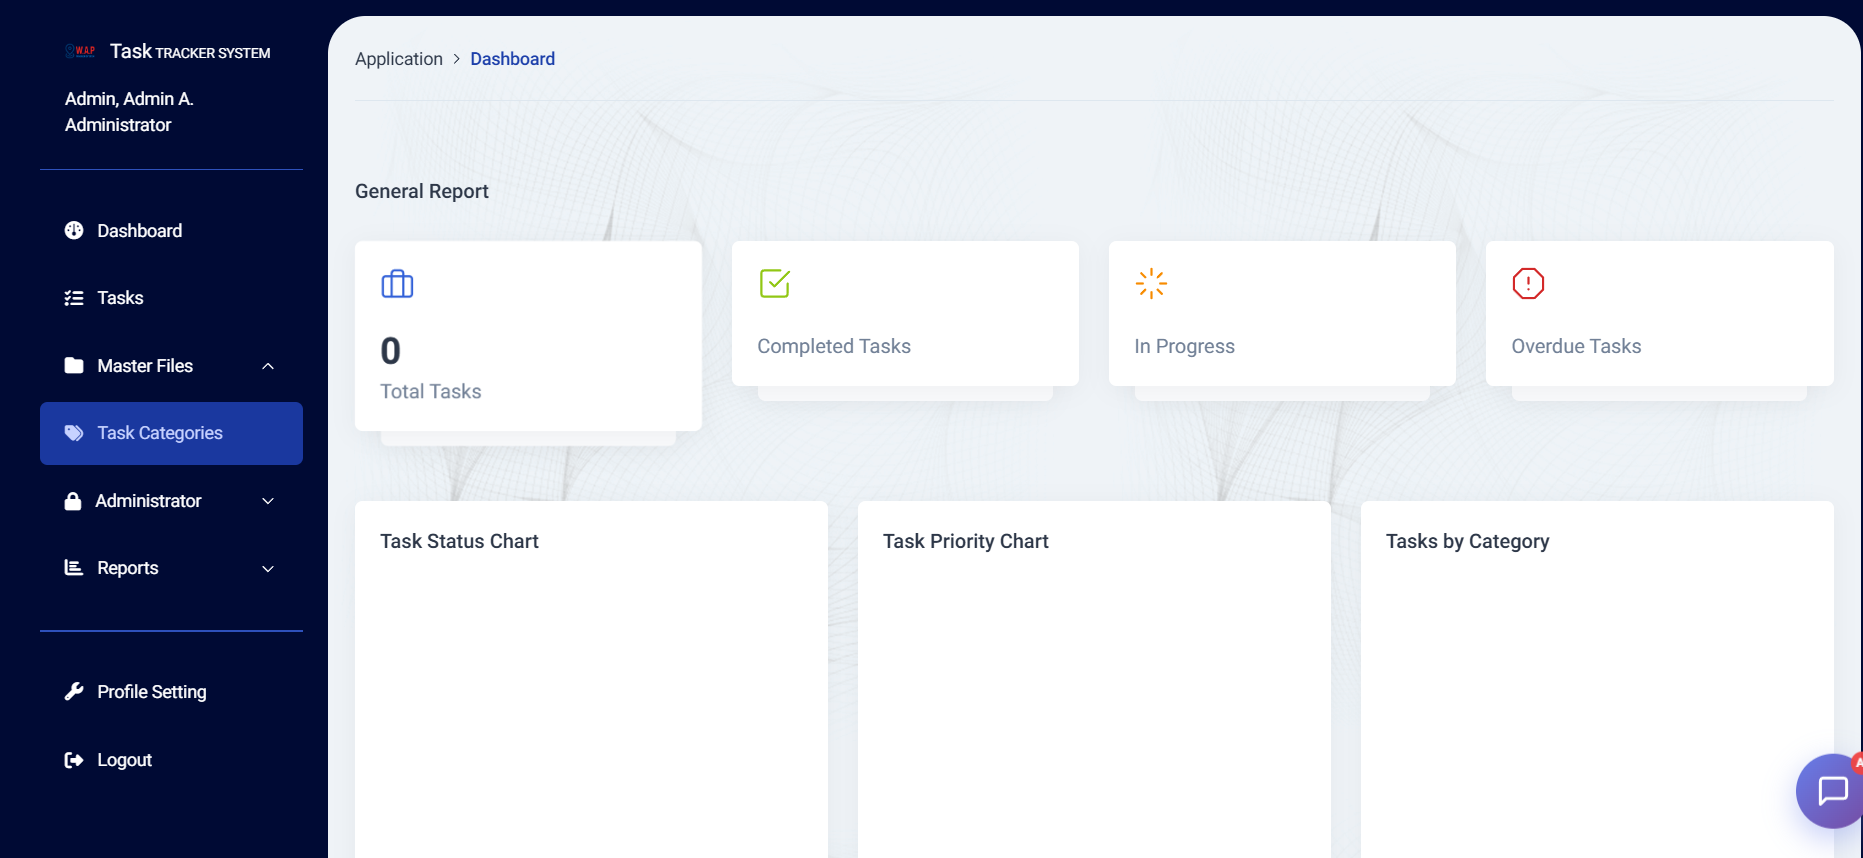Image resolution: width=1863 pixels, height=858 pixels.
Task: Collapse the Master Files chevron
Action: click(268, 366)
